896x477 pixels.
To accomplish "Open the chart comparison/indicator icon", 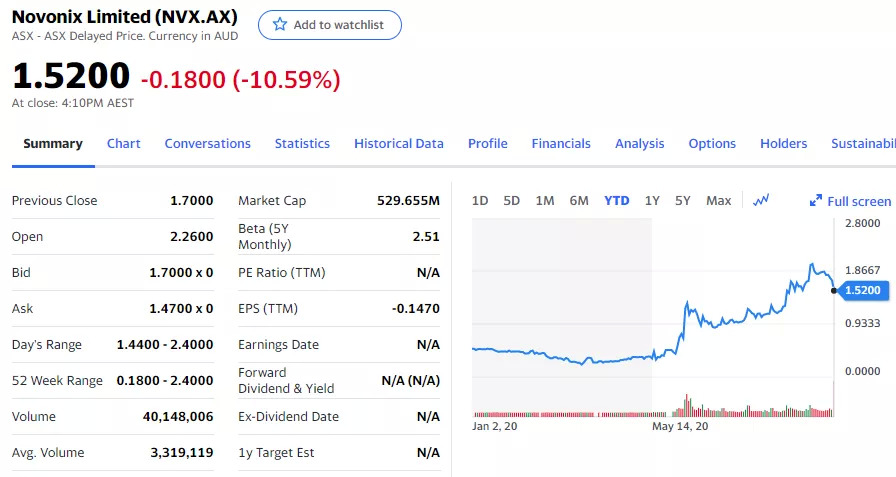I will coord(761,200).
